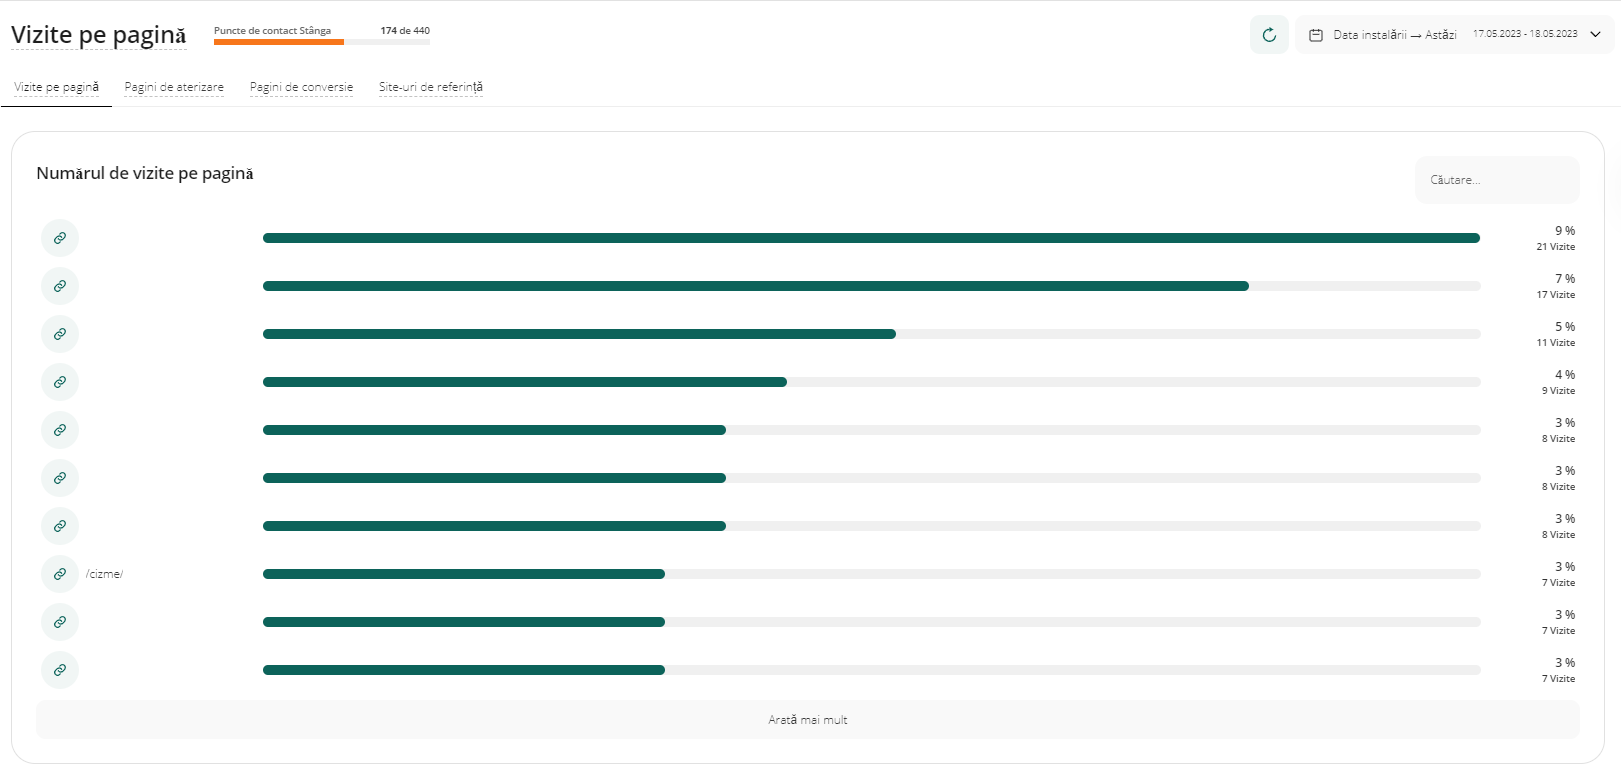Open Data instalării → Astăzi period selector
1621x777 pixels.
click(1394, 35)
